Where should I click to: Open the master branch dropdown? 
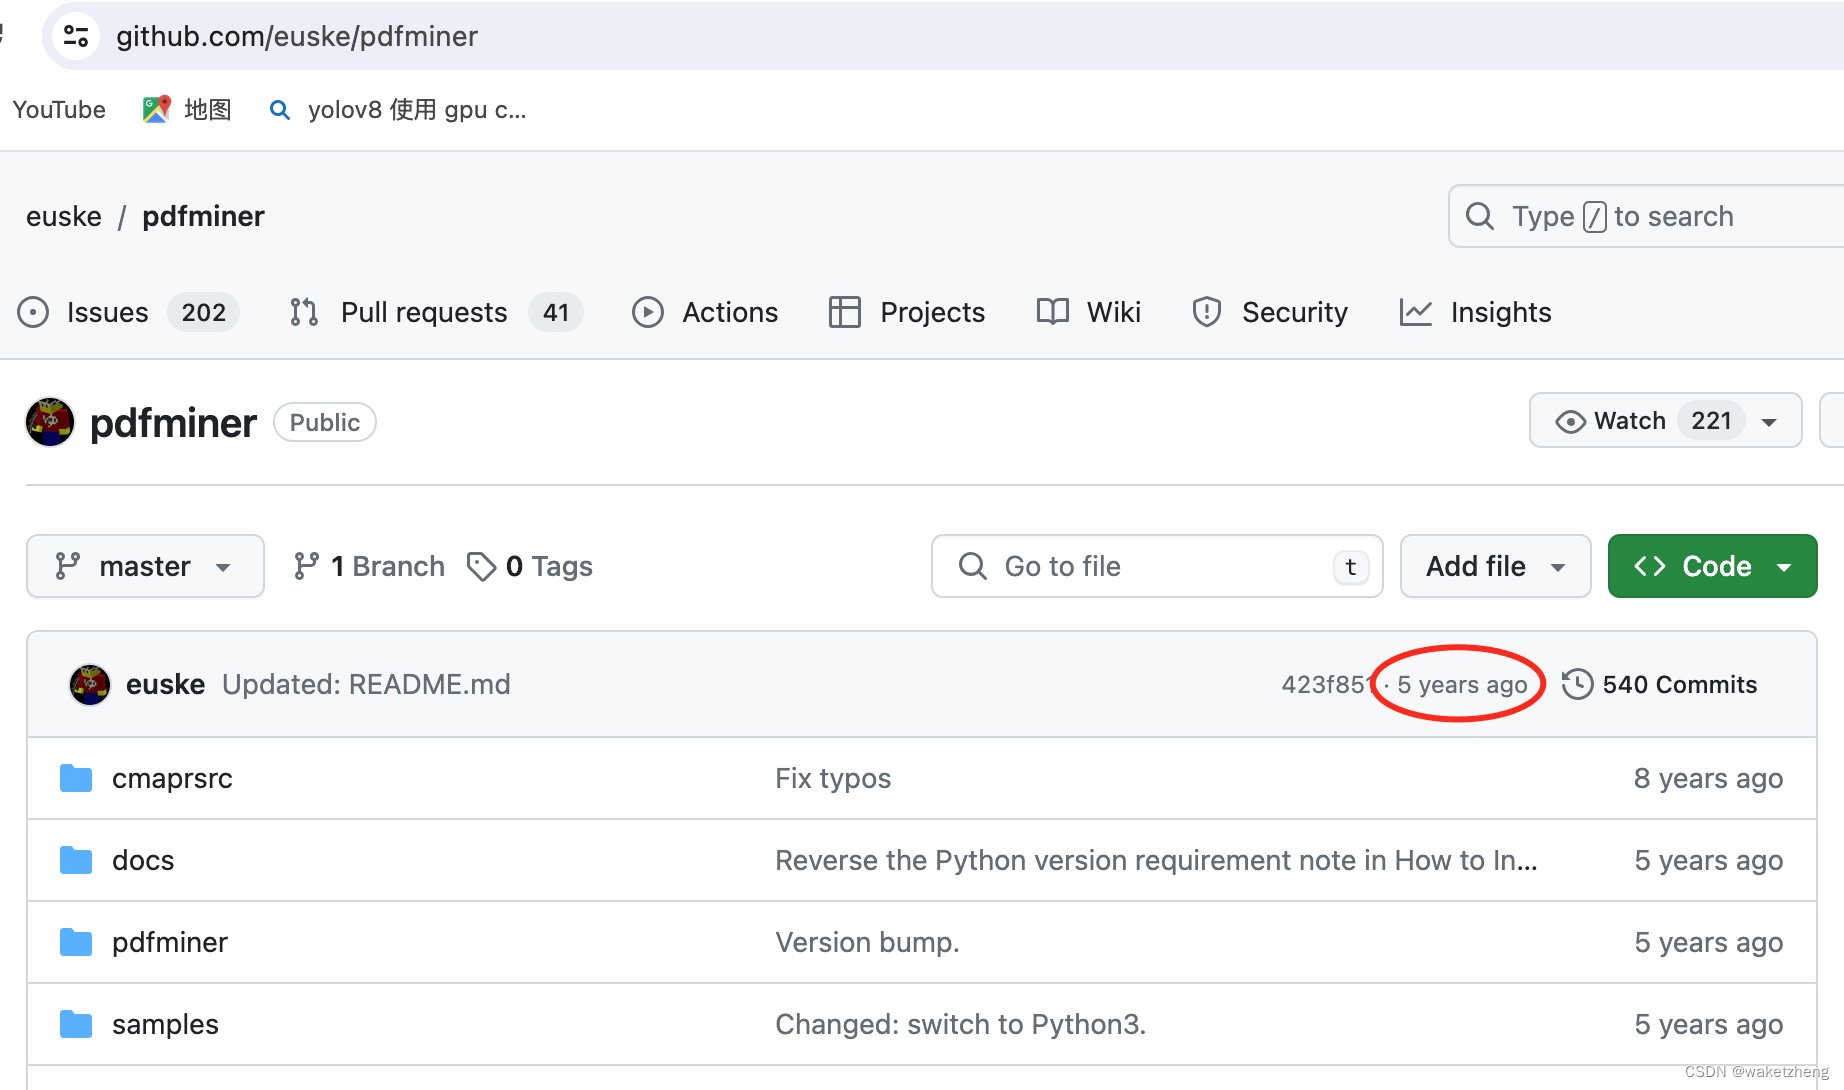point(146,566)
